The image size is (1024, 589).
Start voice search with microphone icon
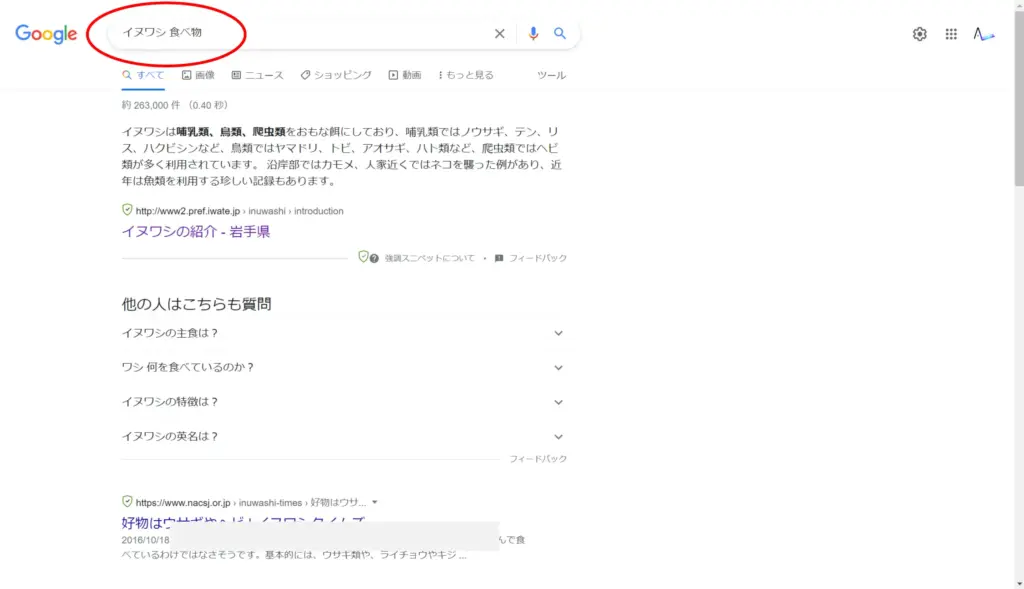point(533,33)
